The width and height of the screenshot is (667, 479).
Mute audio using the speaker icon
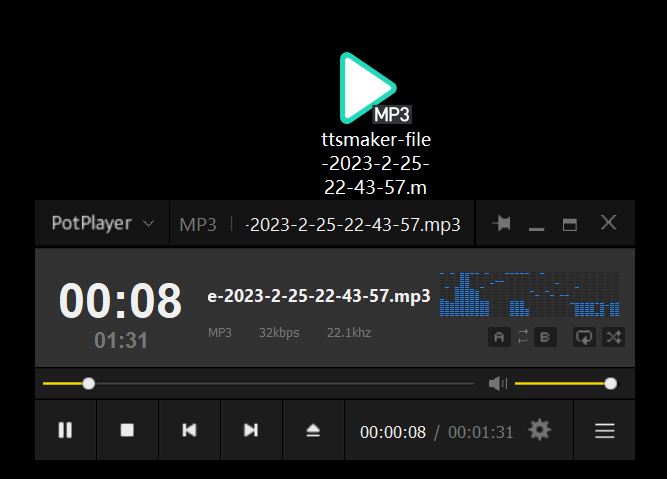coord(497,383)
